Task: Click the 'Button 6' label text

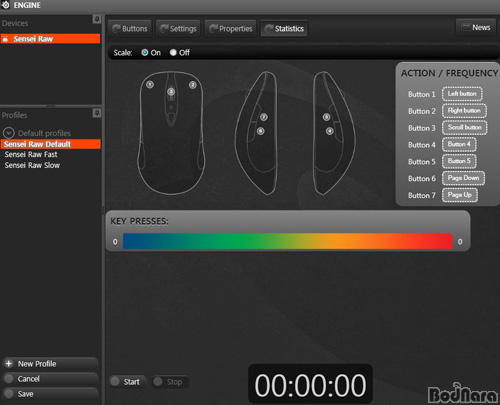Action: point(422,179)
